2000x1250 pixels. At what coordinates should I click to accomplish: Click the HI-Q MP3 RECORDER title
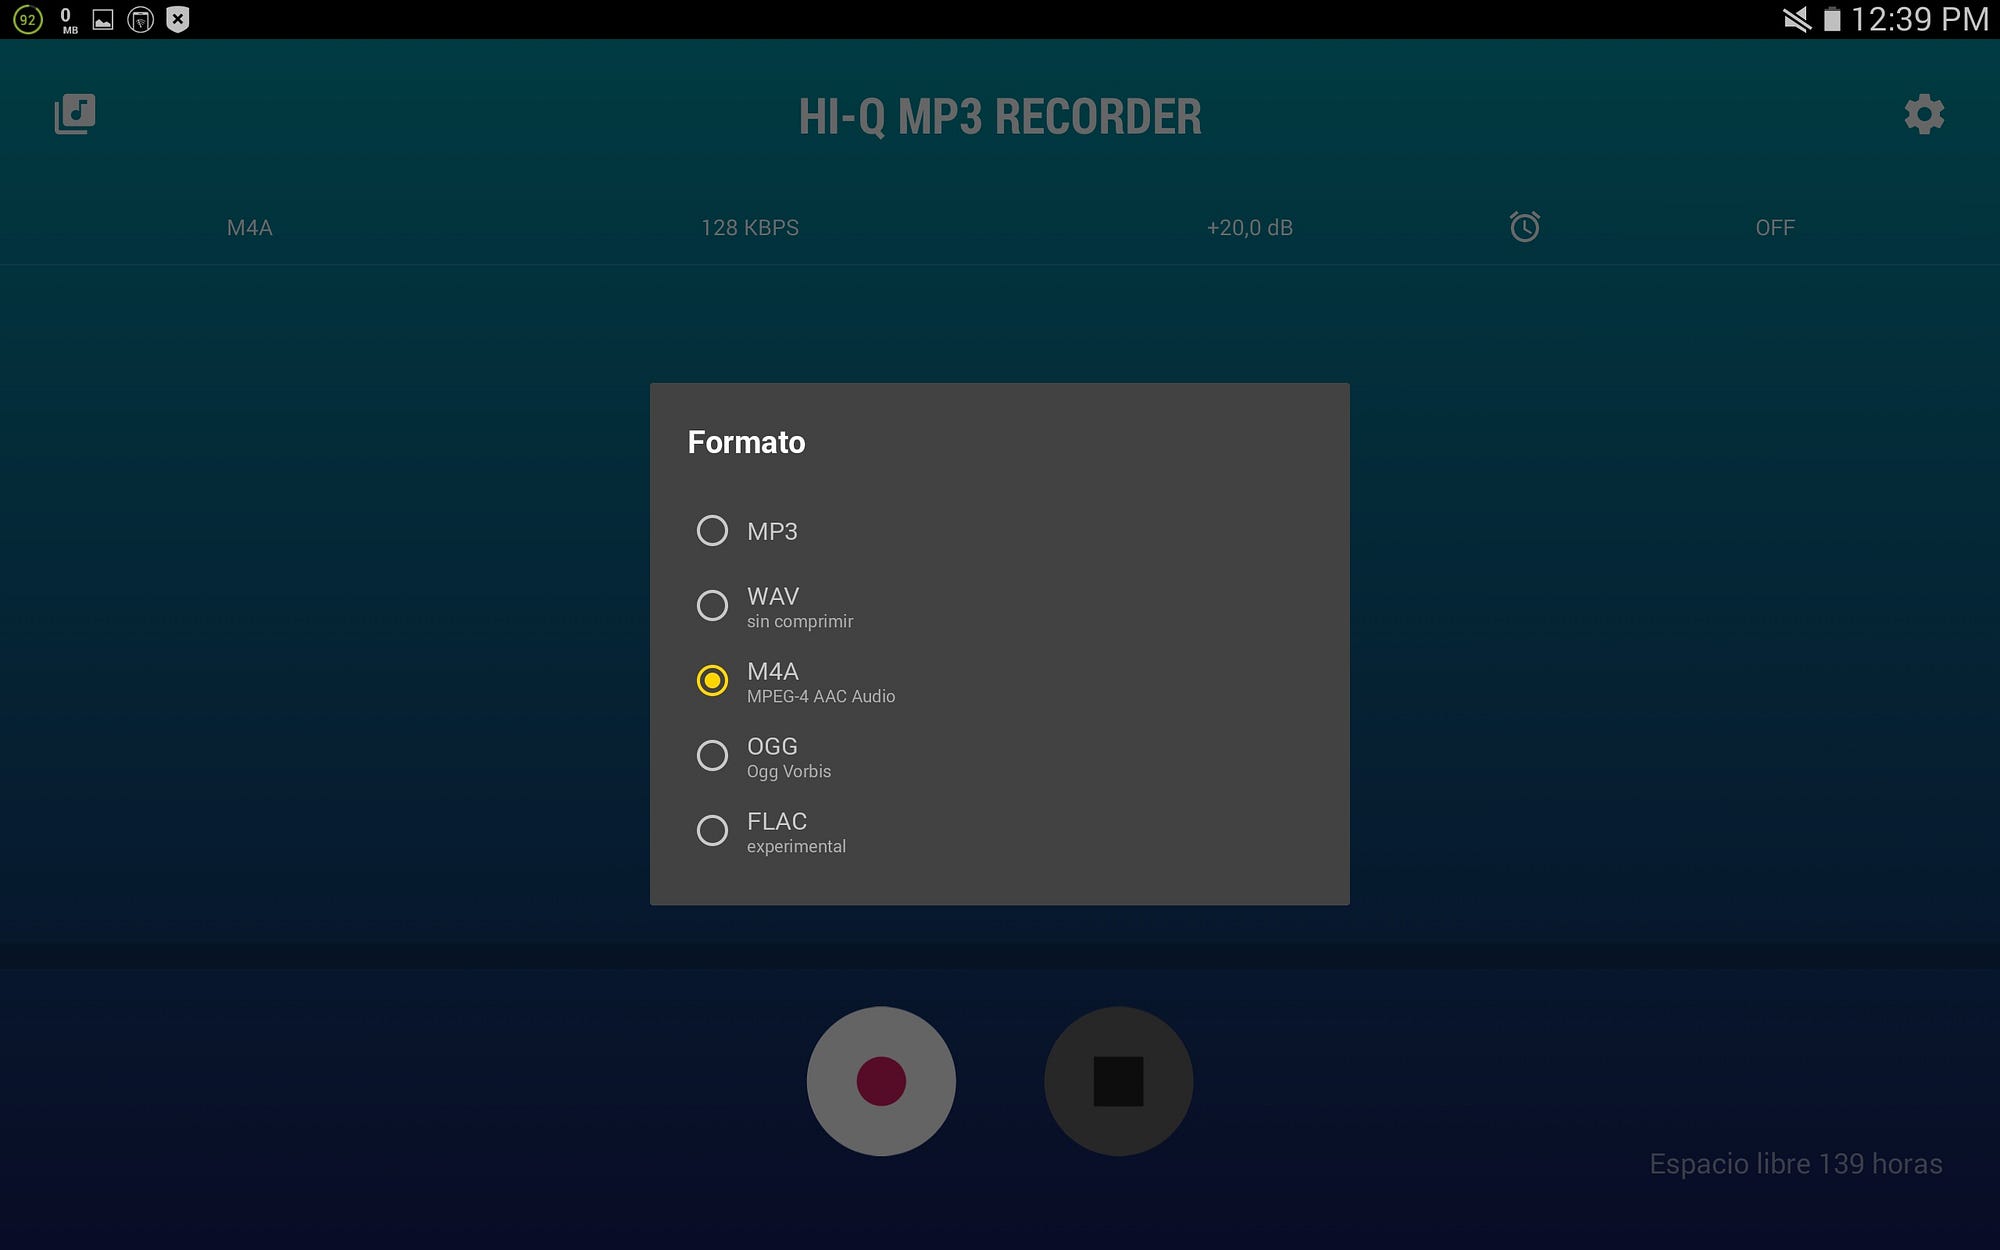pyautogui.click(x=1000, y=117)
